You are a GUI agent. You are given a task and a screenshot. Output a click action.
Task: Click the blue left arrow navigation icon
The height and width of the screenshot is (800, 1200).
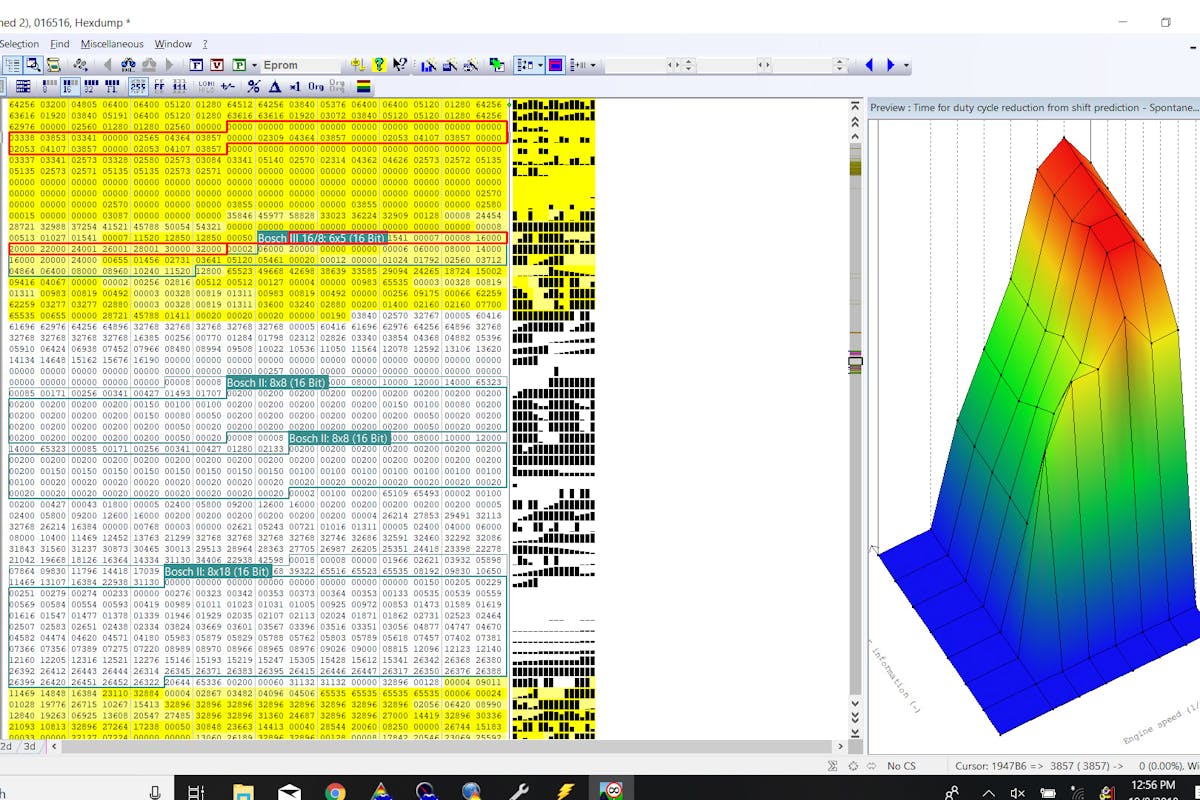coord(868,65)
